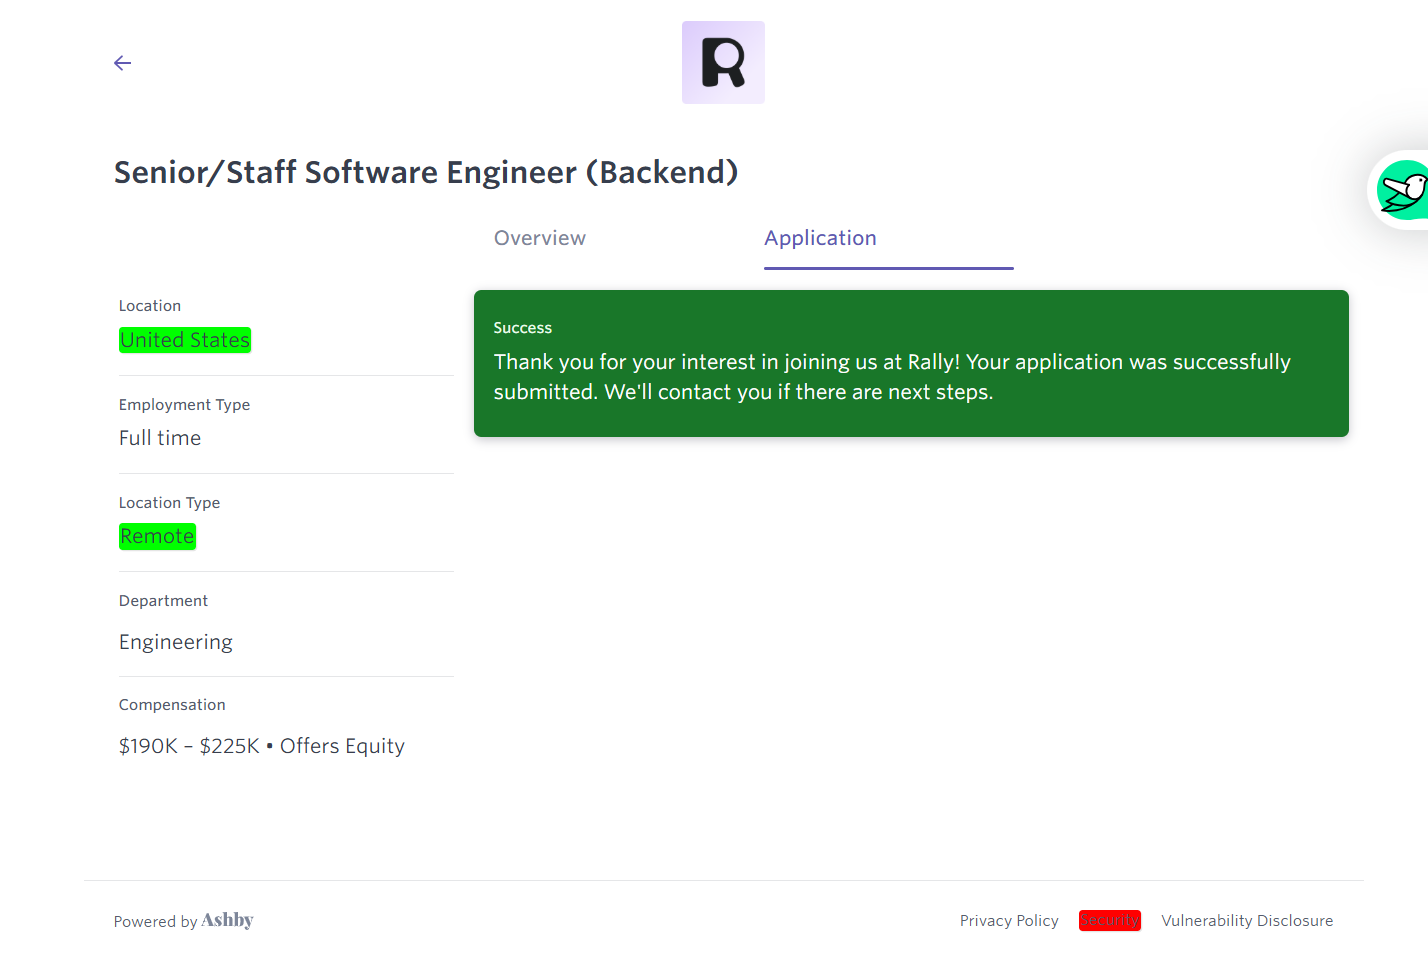Open the green bird widget
The image size is (1428, 963).
pos(1402,190)
